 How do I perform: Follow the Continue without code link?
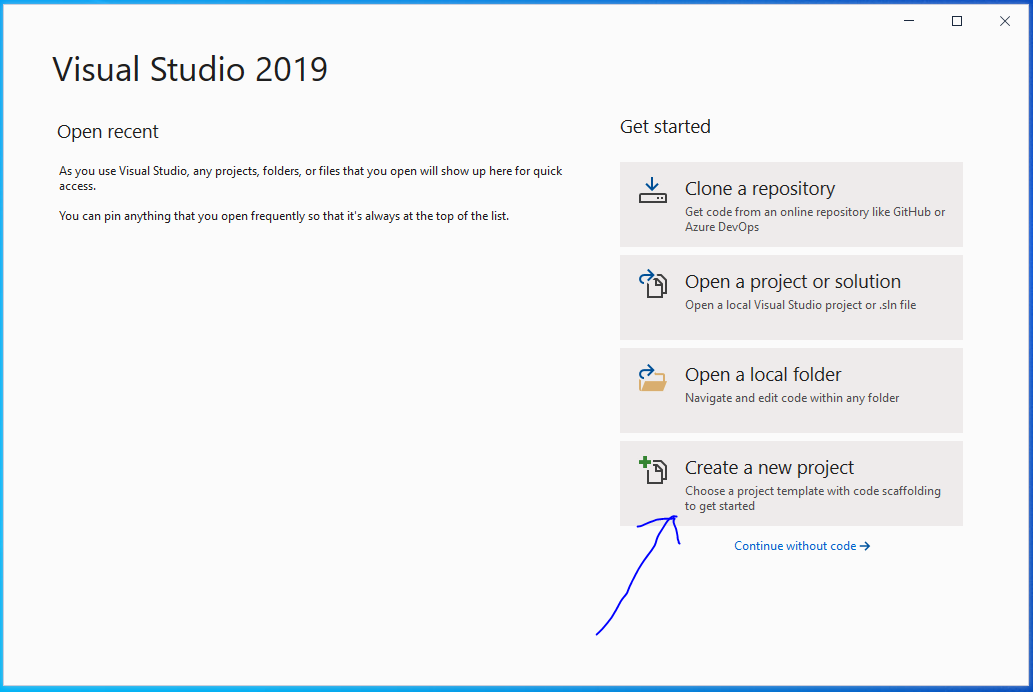click(802, 546)
